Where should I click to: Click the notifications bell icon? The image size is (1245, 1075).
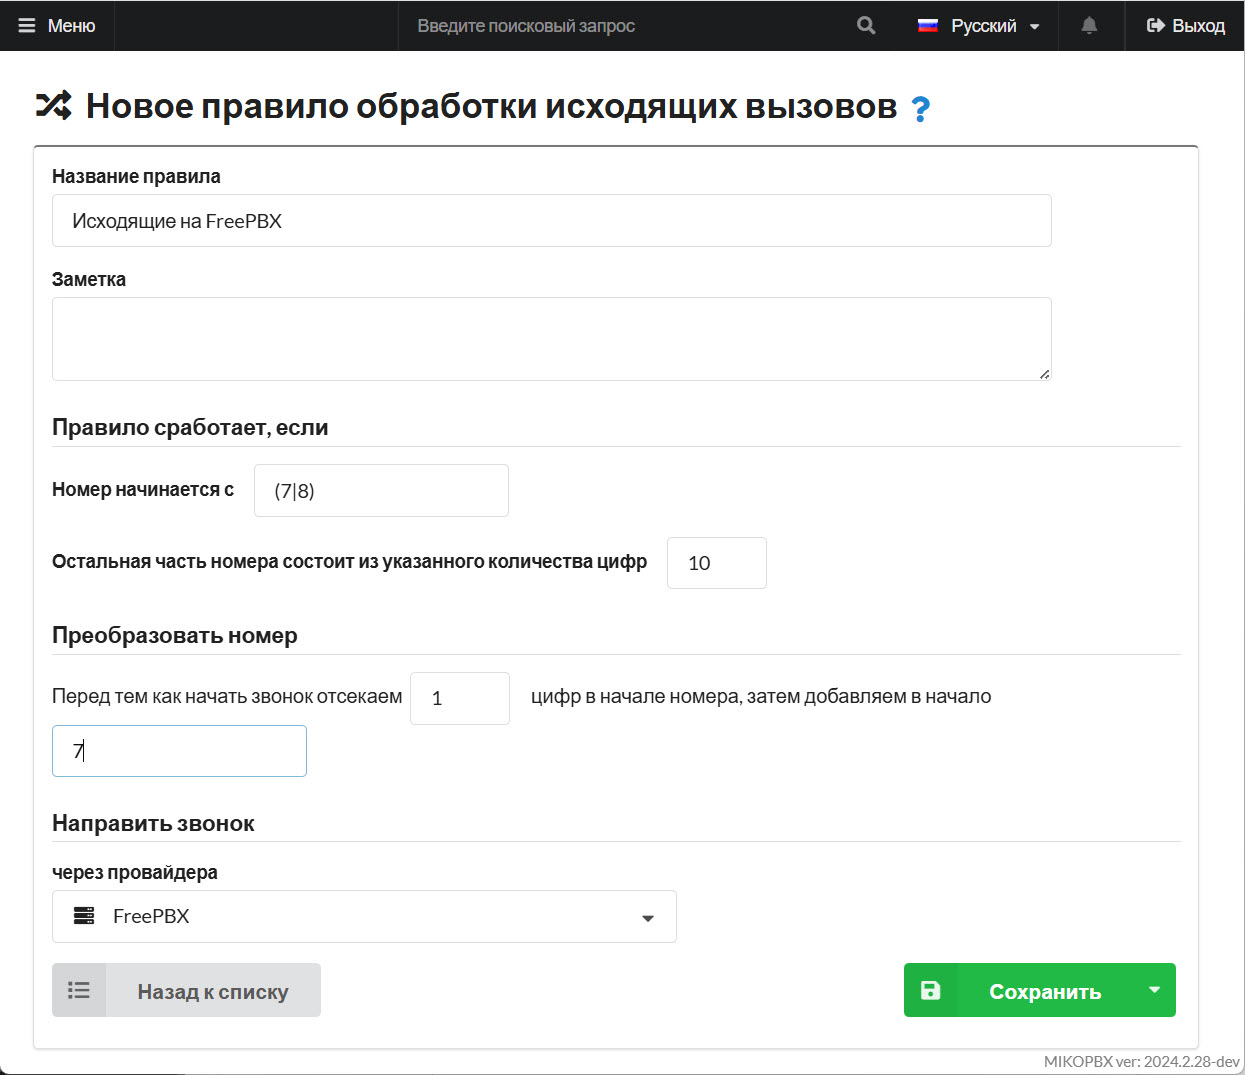1089,26
